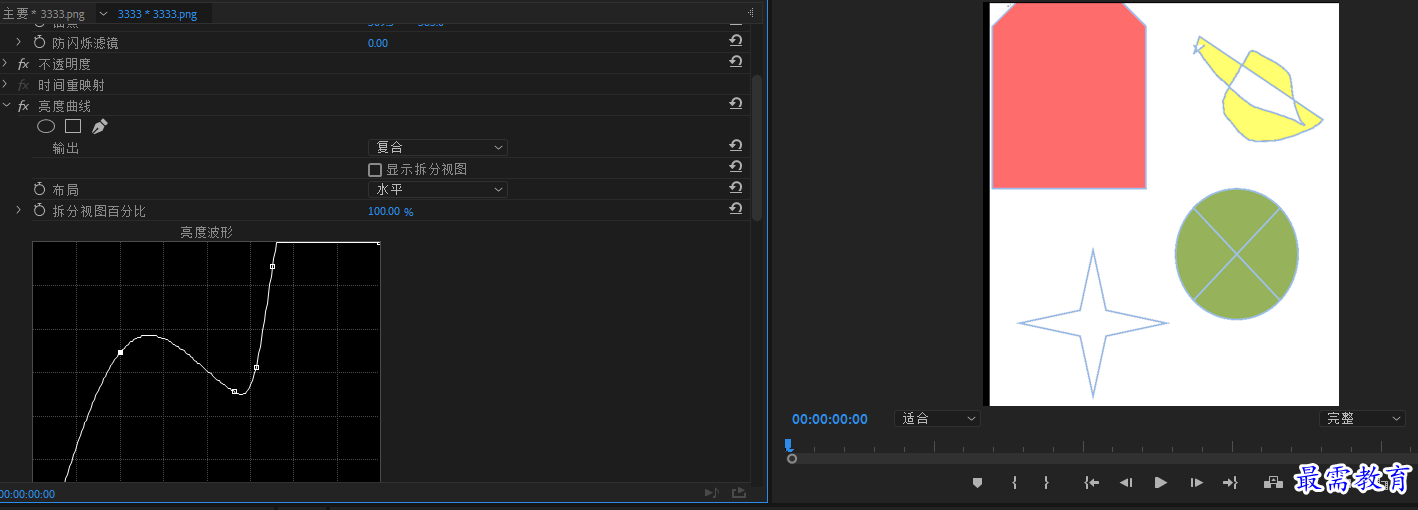This screenshot has width=1418, height=510.
Task: Open the 输出 dropdown set to 复合
Action: coord(438,147)
